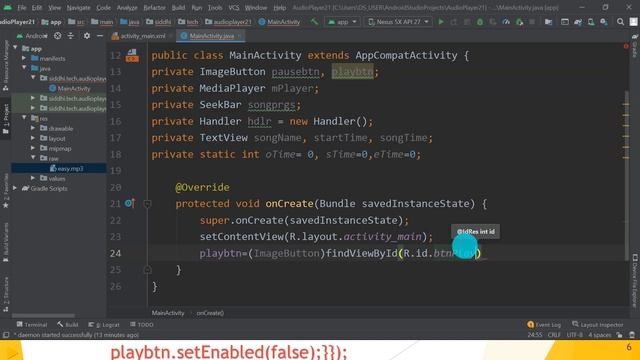Open the Event Log button

544,325
